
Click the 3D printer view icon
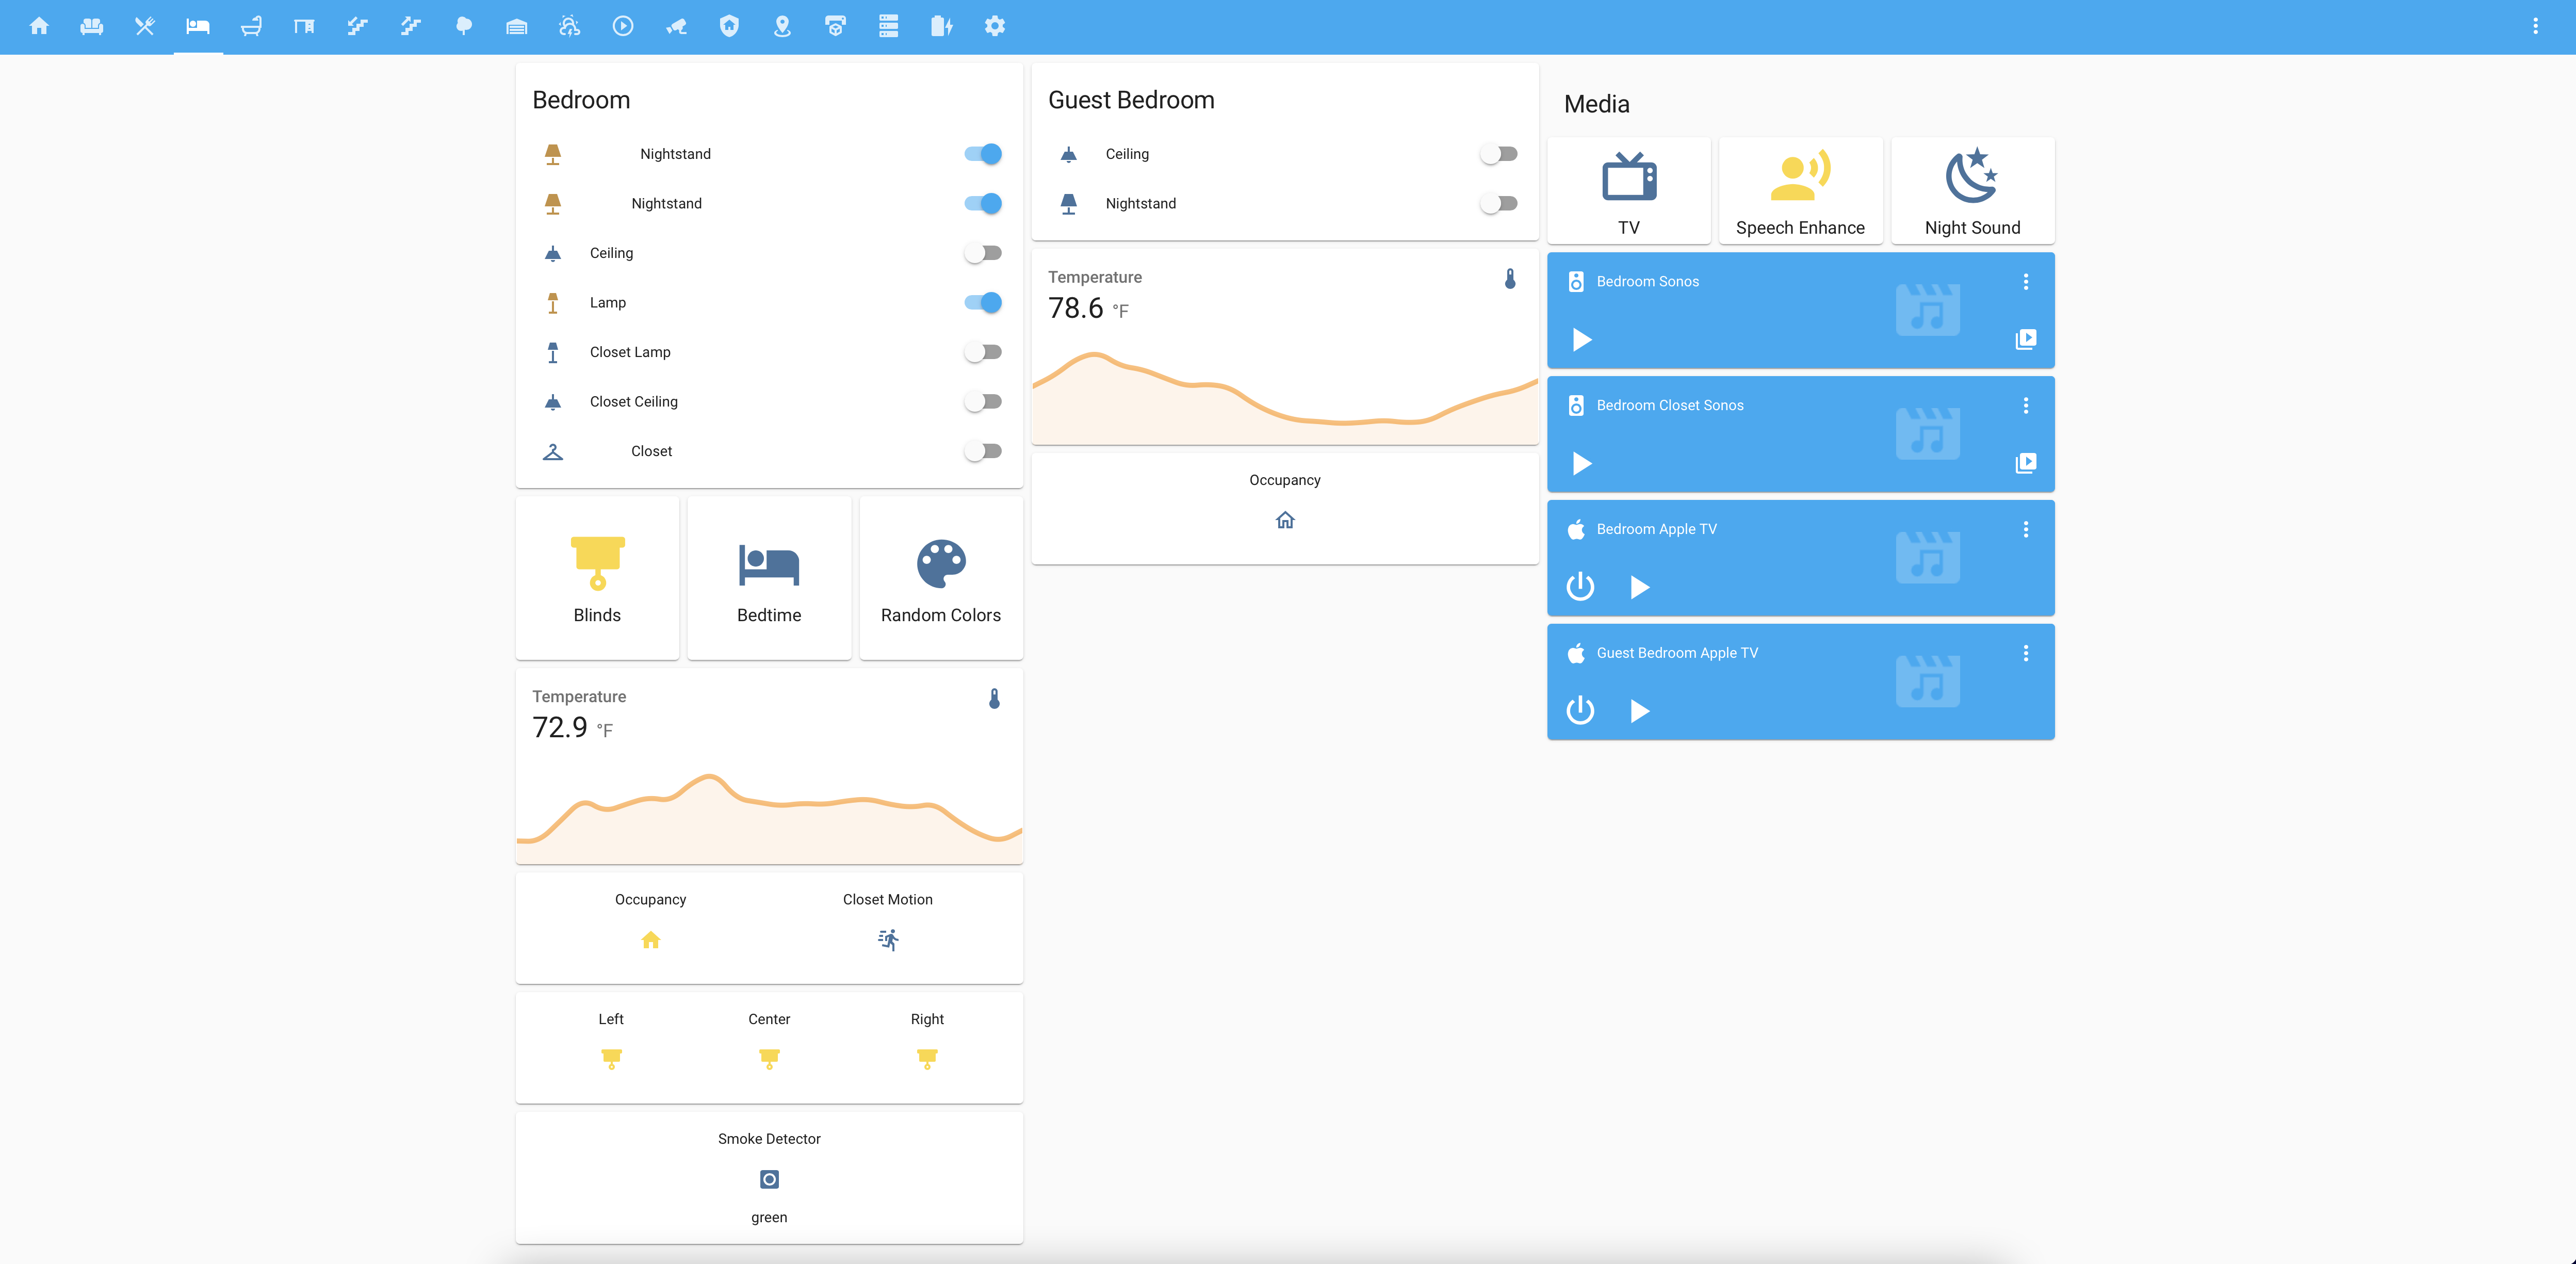835,27
